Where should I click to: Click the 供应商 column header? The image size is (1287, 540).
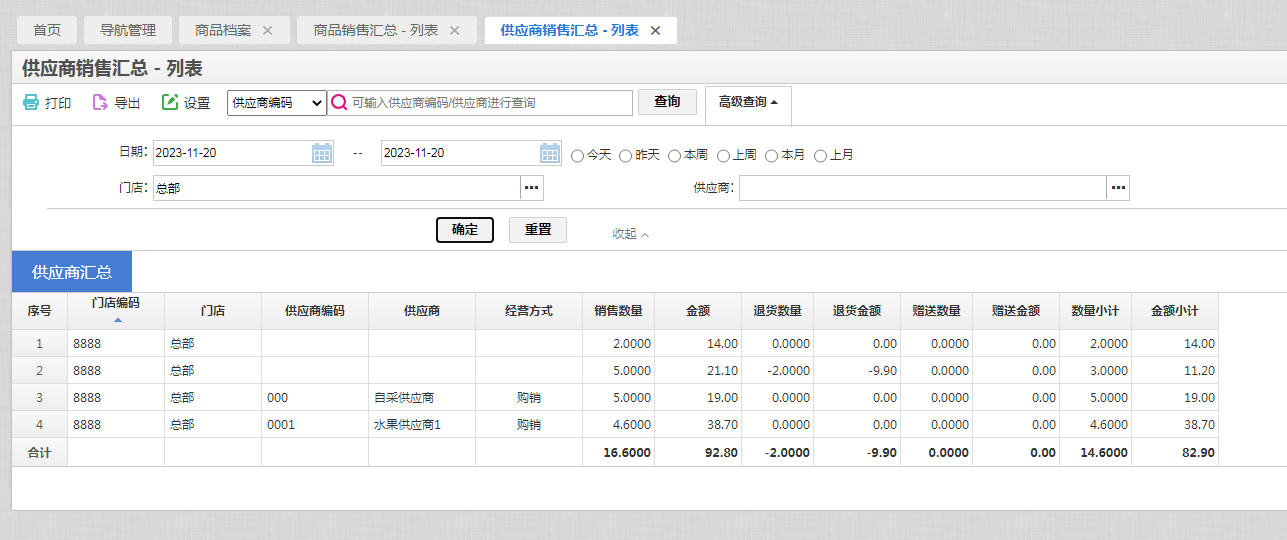click(422, 311)
